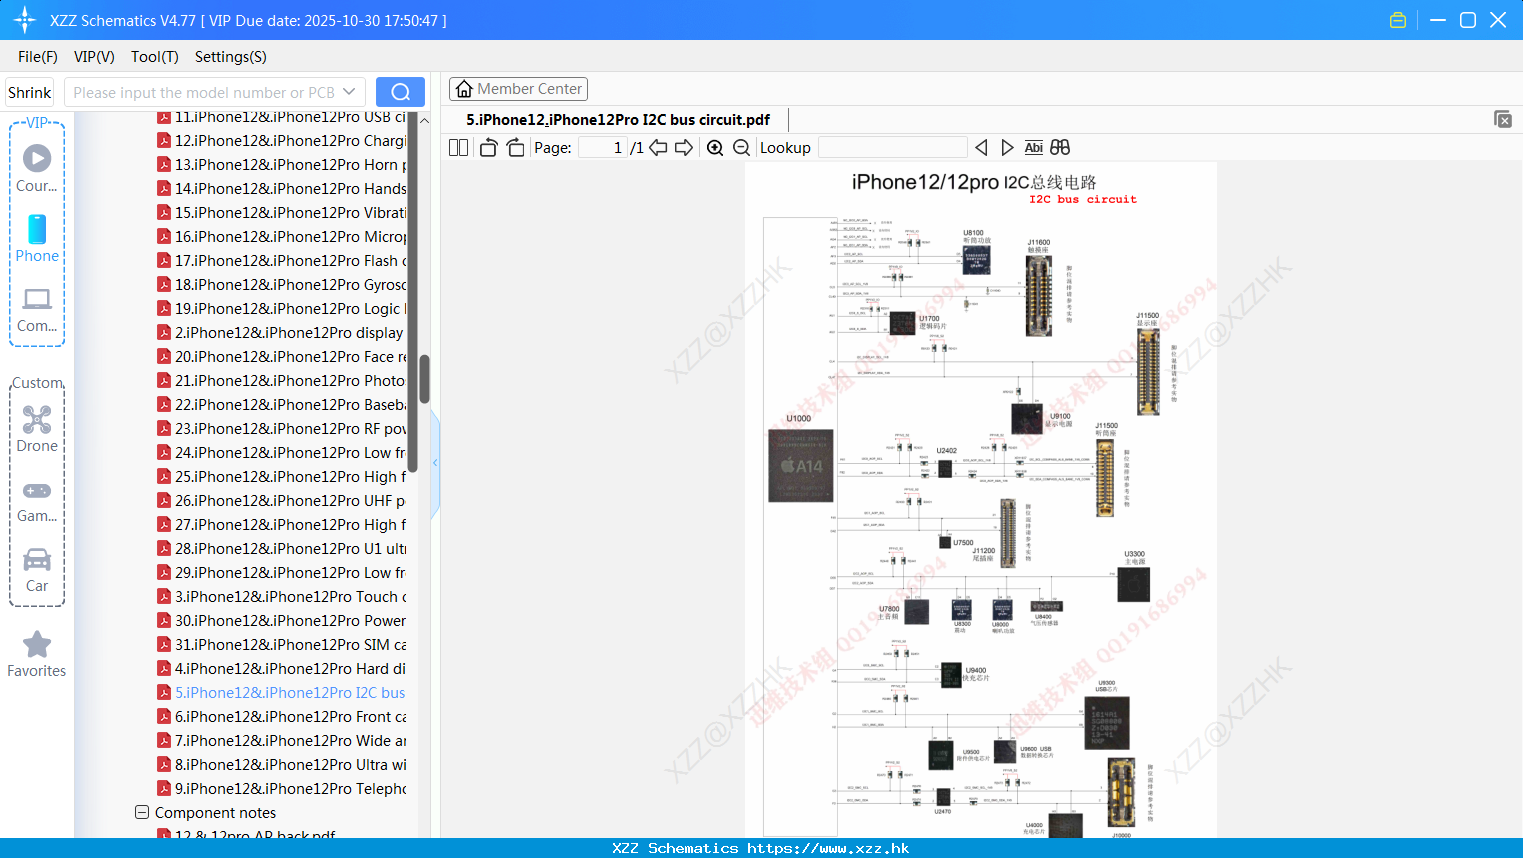Viewport: 1523px width, 858px height.
Task: Collapse the left panel splitter handle
Action: 435,463
